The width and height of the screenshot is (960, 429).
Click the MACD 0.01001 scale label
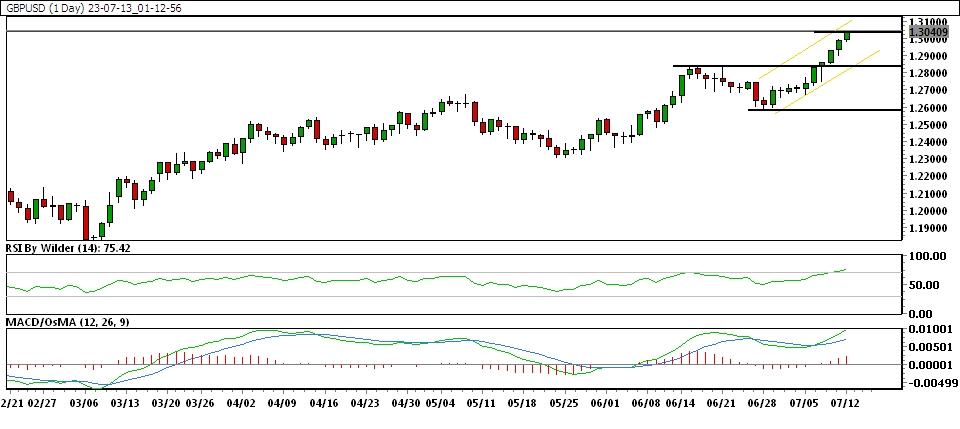coord(928,330)
